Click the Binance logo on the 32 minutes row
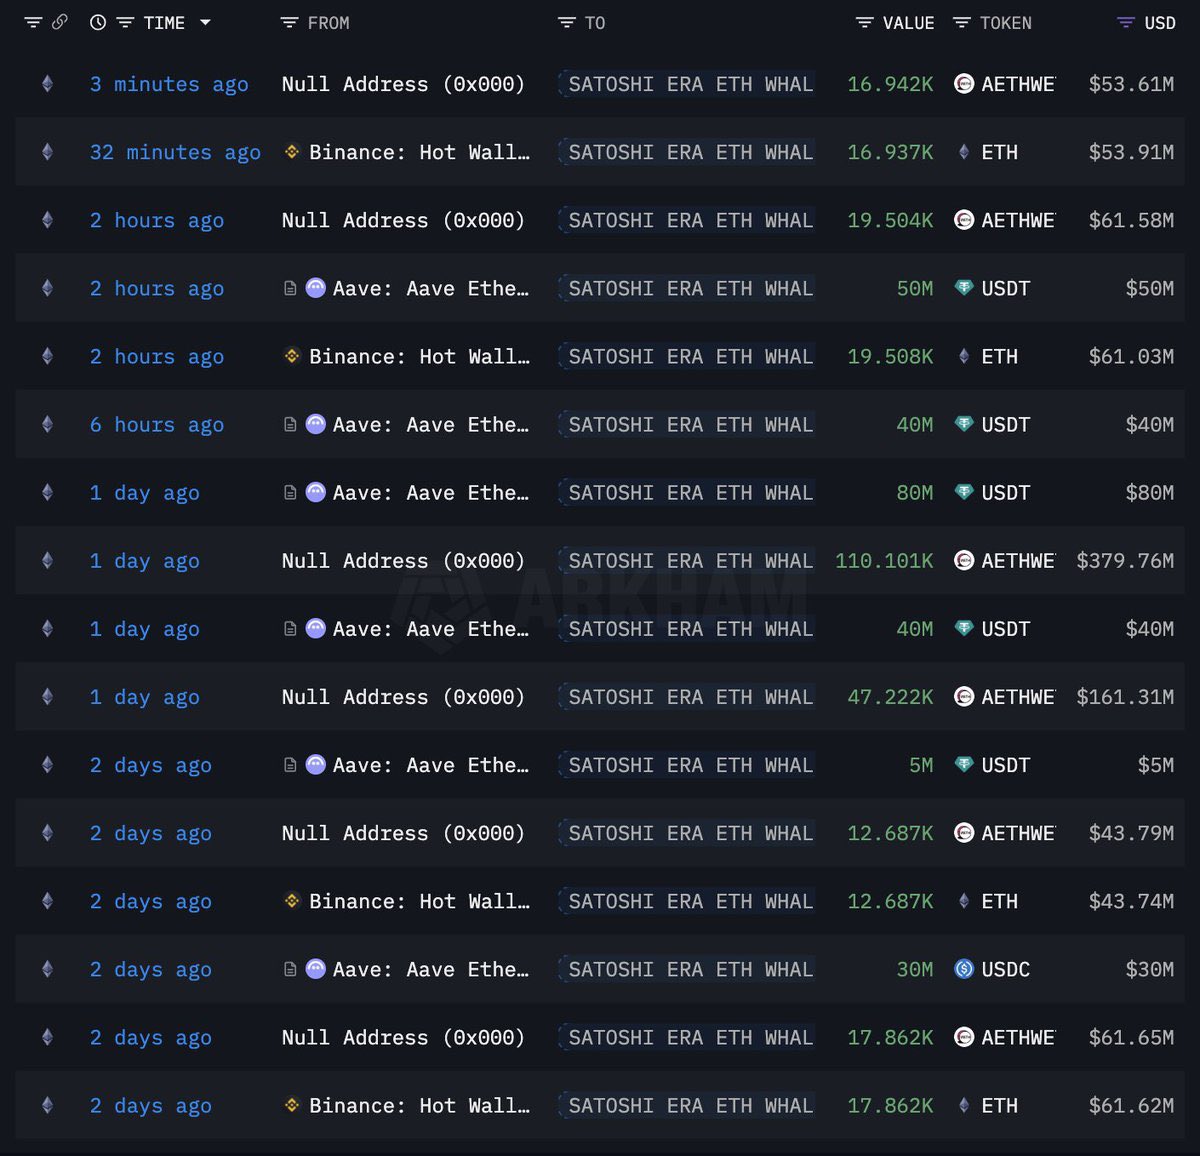The height and width of the screenshot is (1156, 1200). tap(291, 152)
